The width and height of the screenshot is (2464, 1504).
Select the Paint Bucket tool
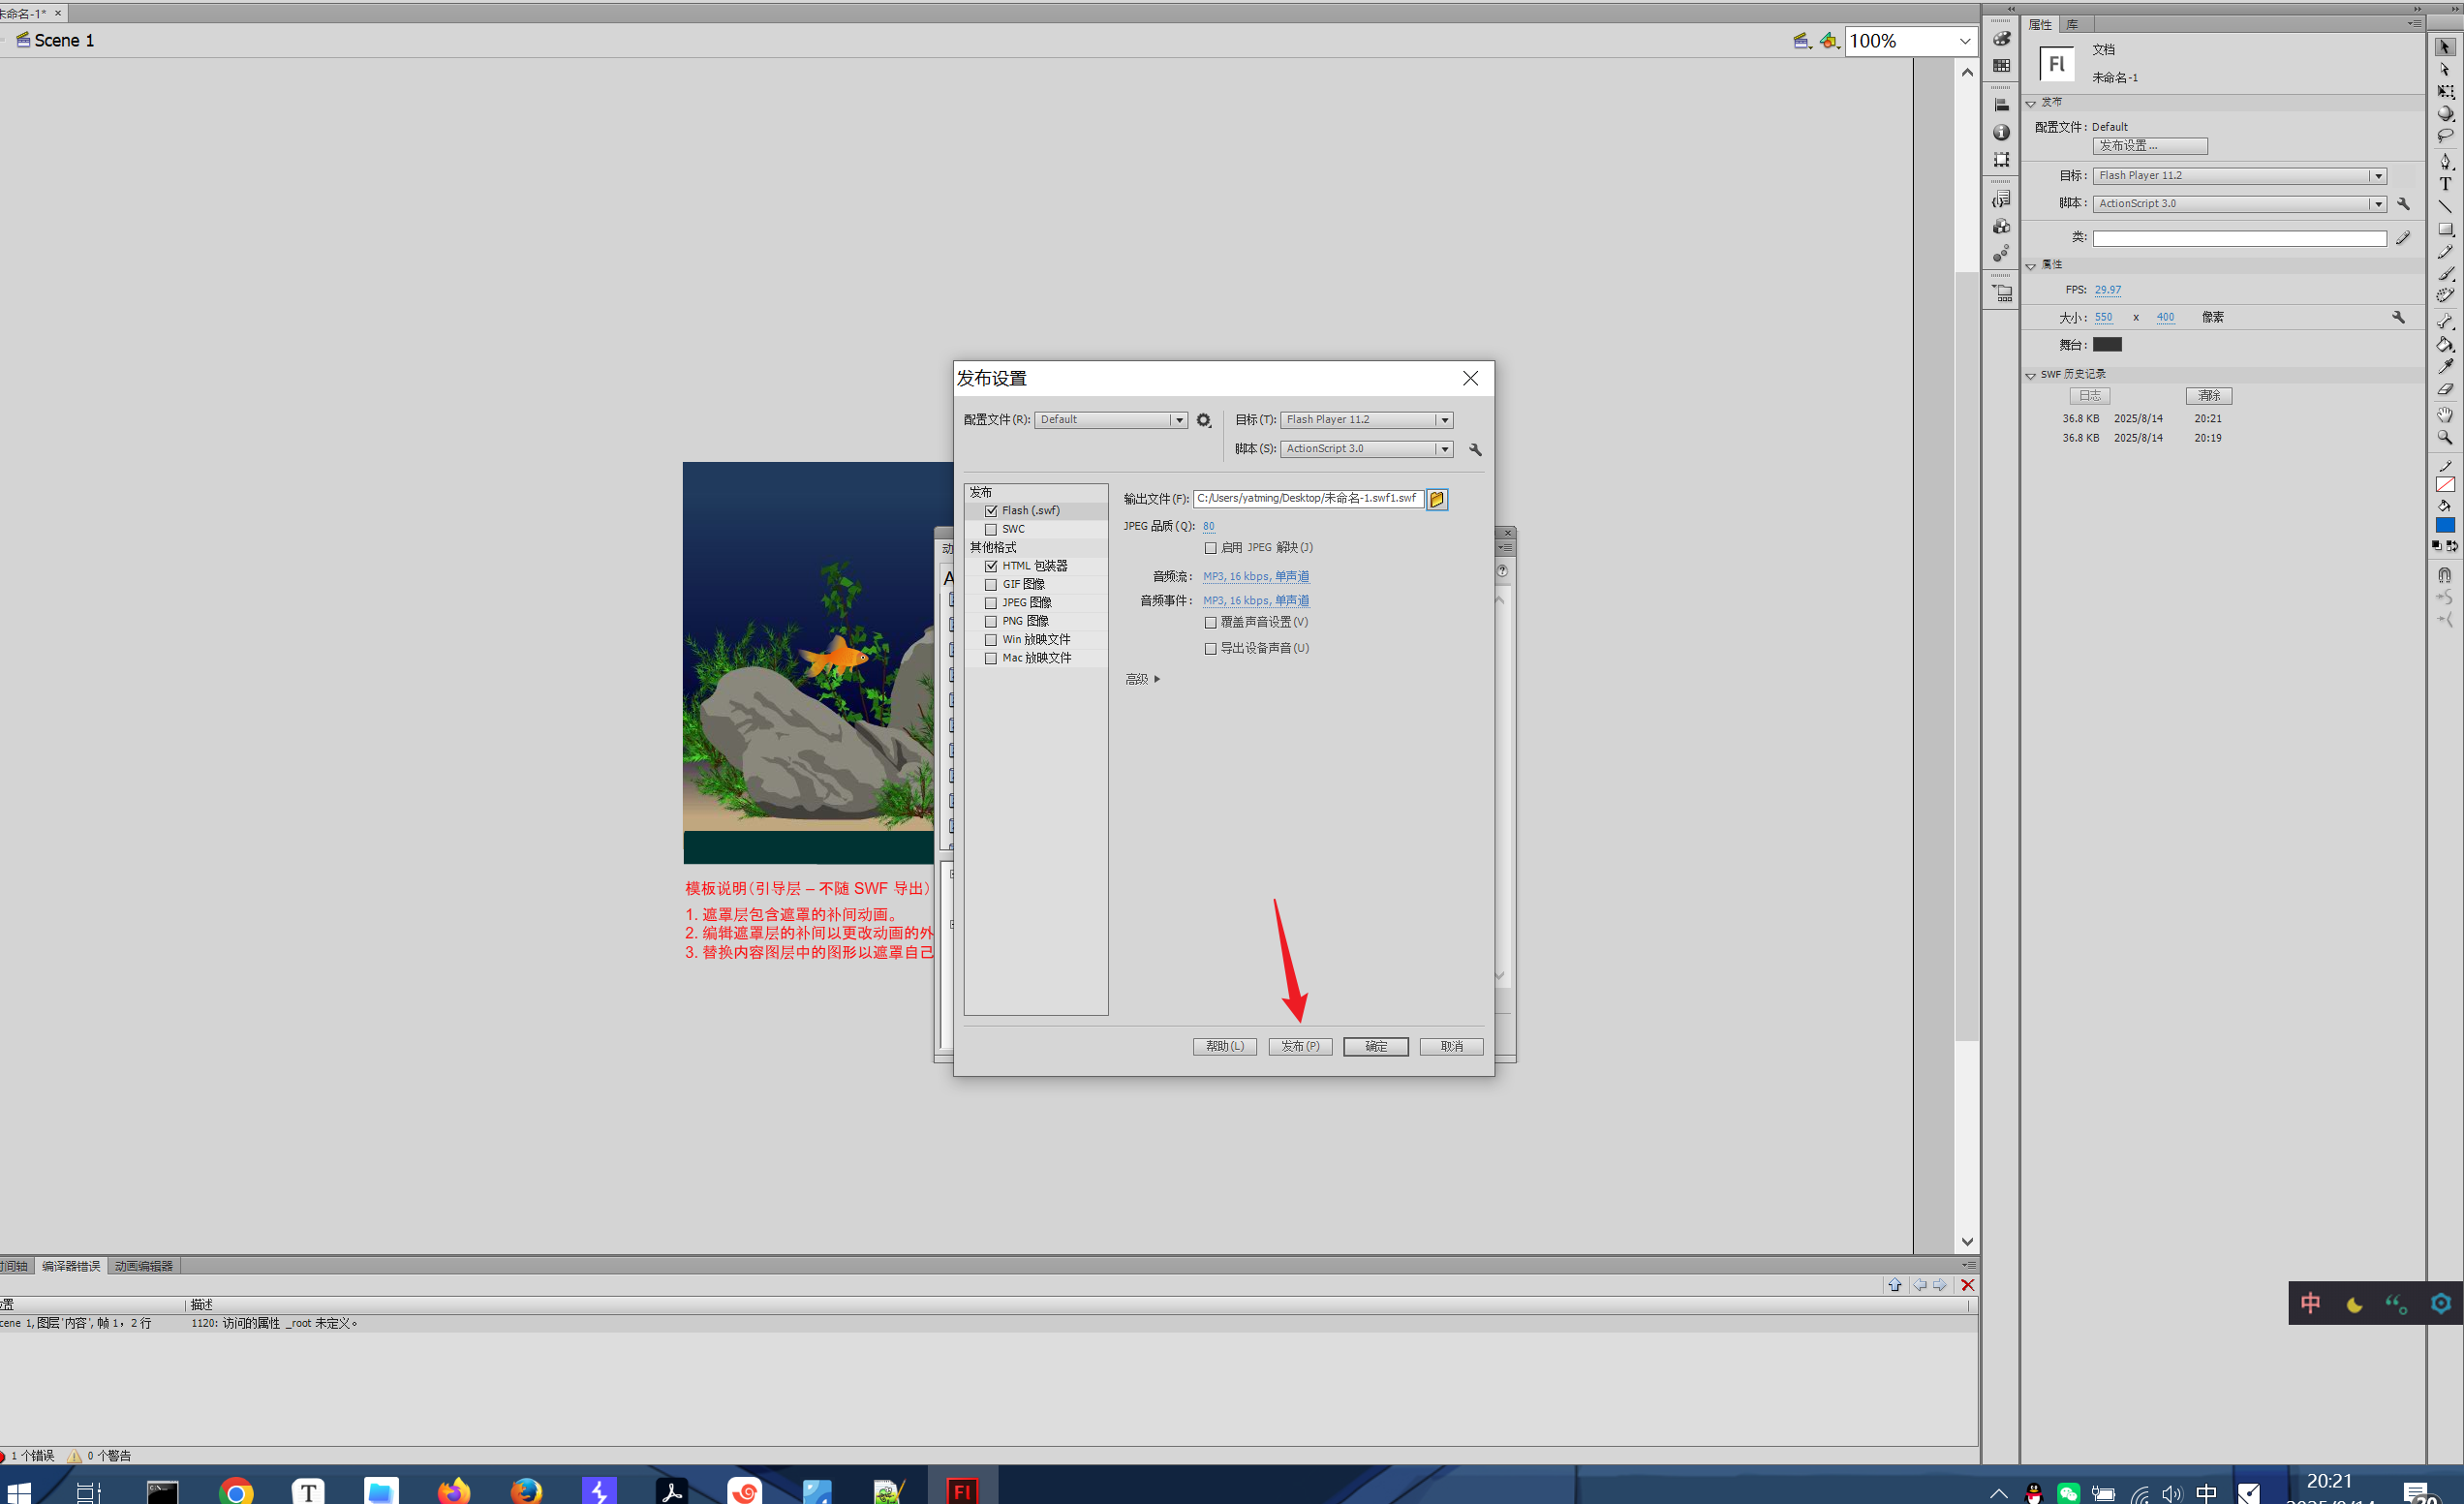pyautogui.click(x=2445, y=344)
